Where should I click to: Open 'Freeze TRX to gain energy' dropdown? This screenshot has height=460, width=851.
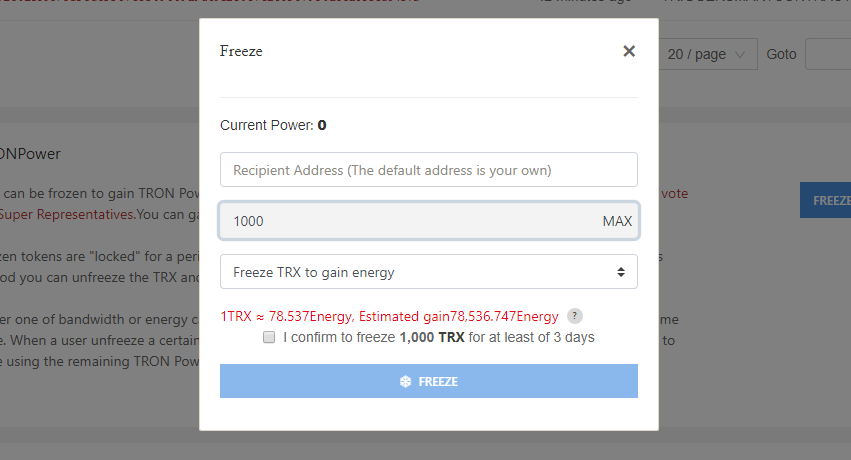tap(428, 272)
